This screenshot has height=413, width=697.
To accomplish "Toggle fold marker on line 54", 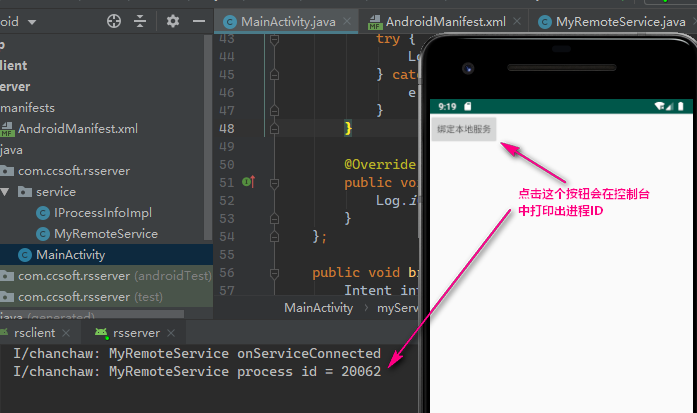I will 274,237.
